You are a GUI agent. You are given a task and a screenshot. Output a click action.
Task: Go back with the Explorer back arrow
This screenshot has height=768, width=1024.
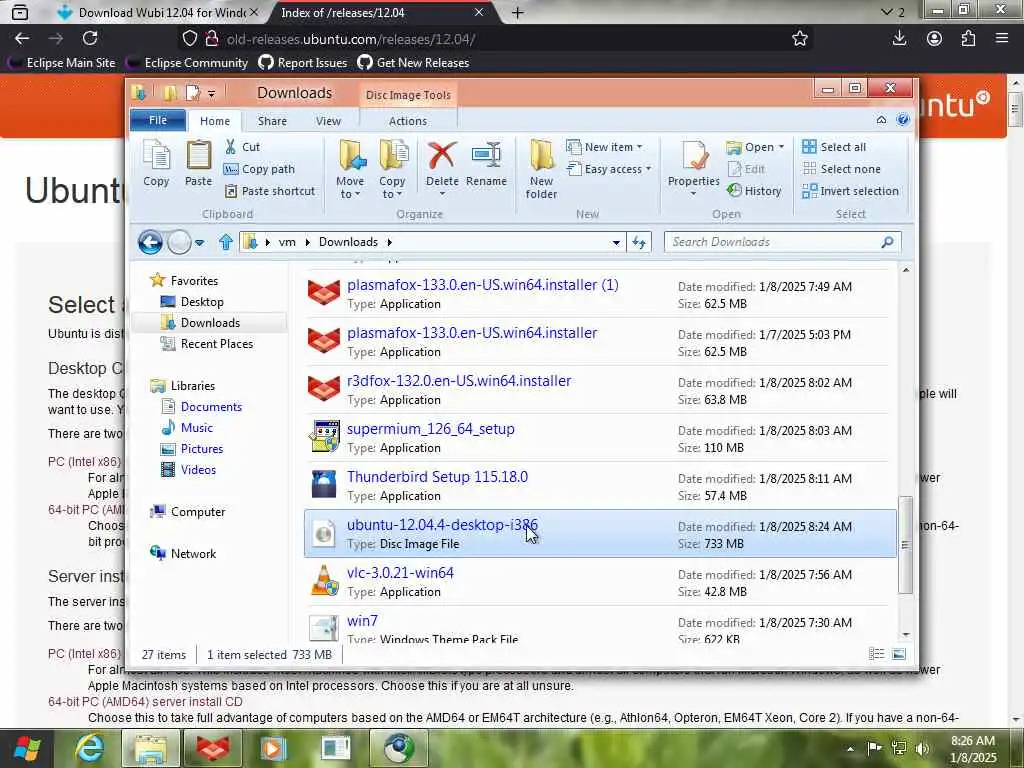150,242
